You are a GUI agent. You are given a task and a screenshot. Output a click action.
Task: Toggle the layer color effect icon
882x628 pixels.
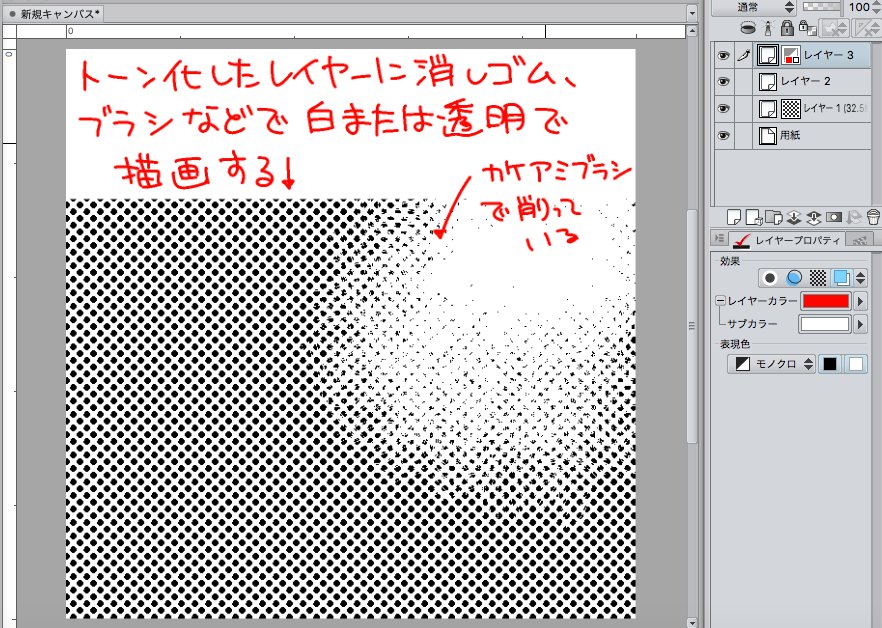pyautogui.click(x=842, y=278)
